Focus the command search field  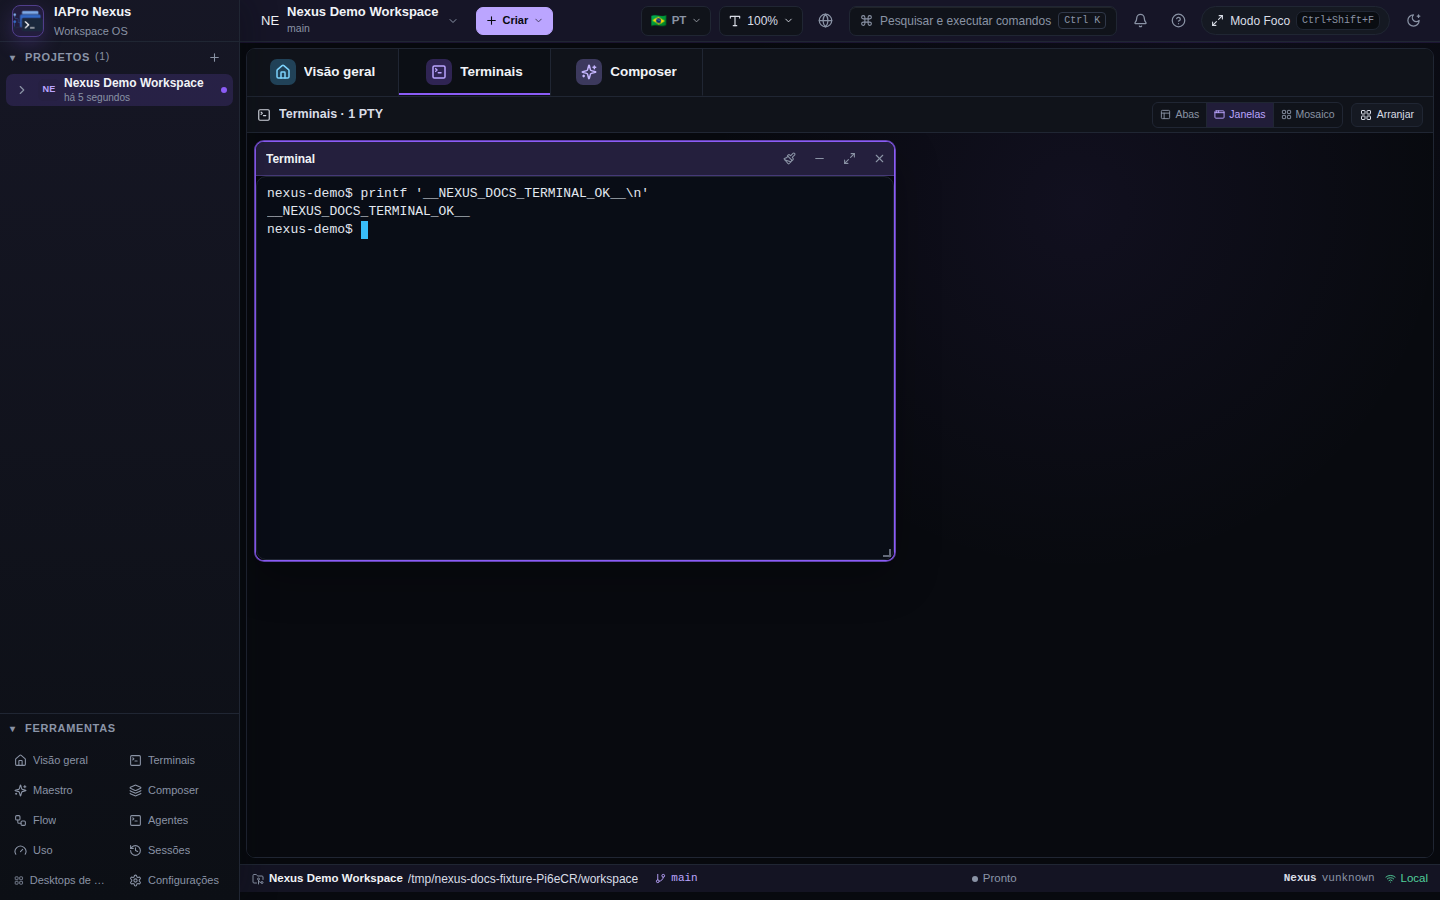click(x=982, y=20)
